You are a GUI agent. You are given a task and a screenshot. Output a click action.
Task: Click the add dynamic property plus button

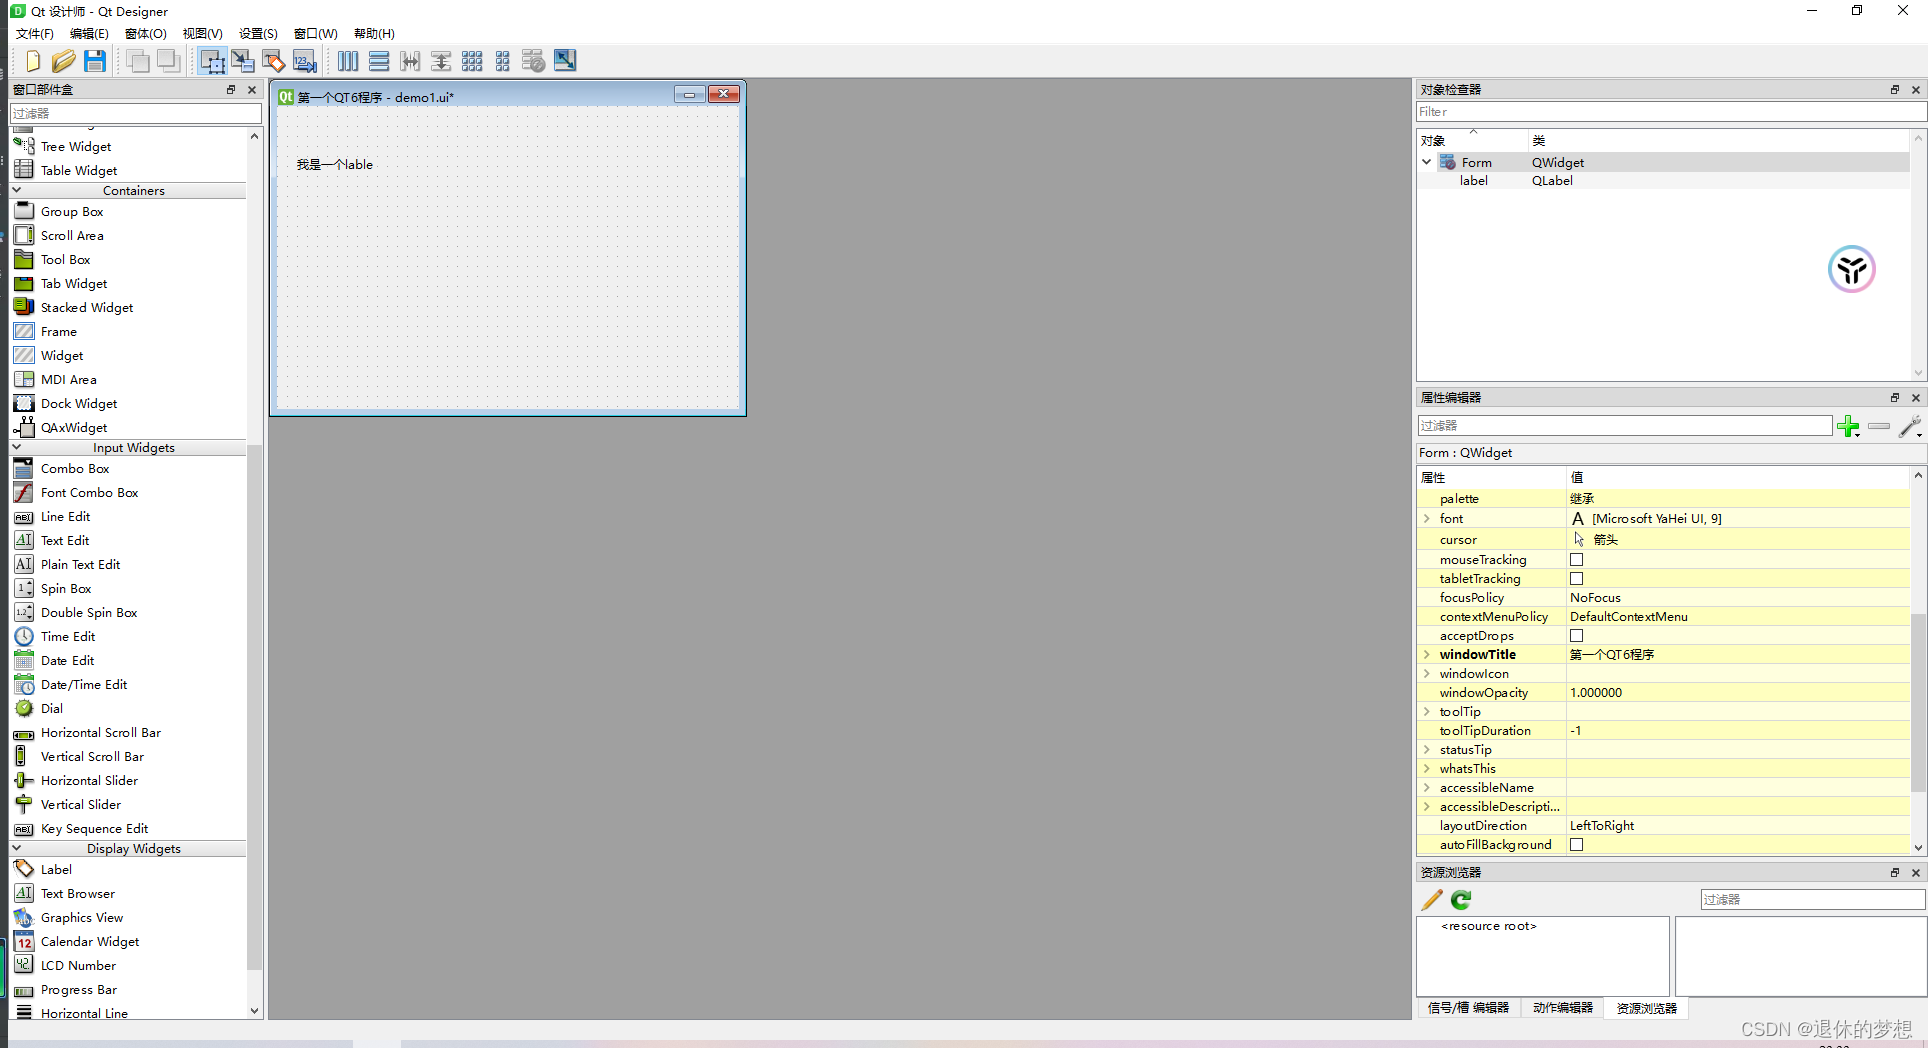[x=1848, y=426]
